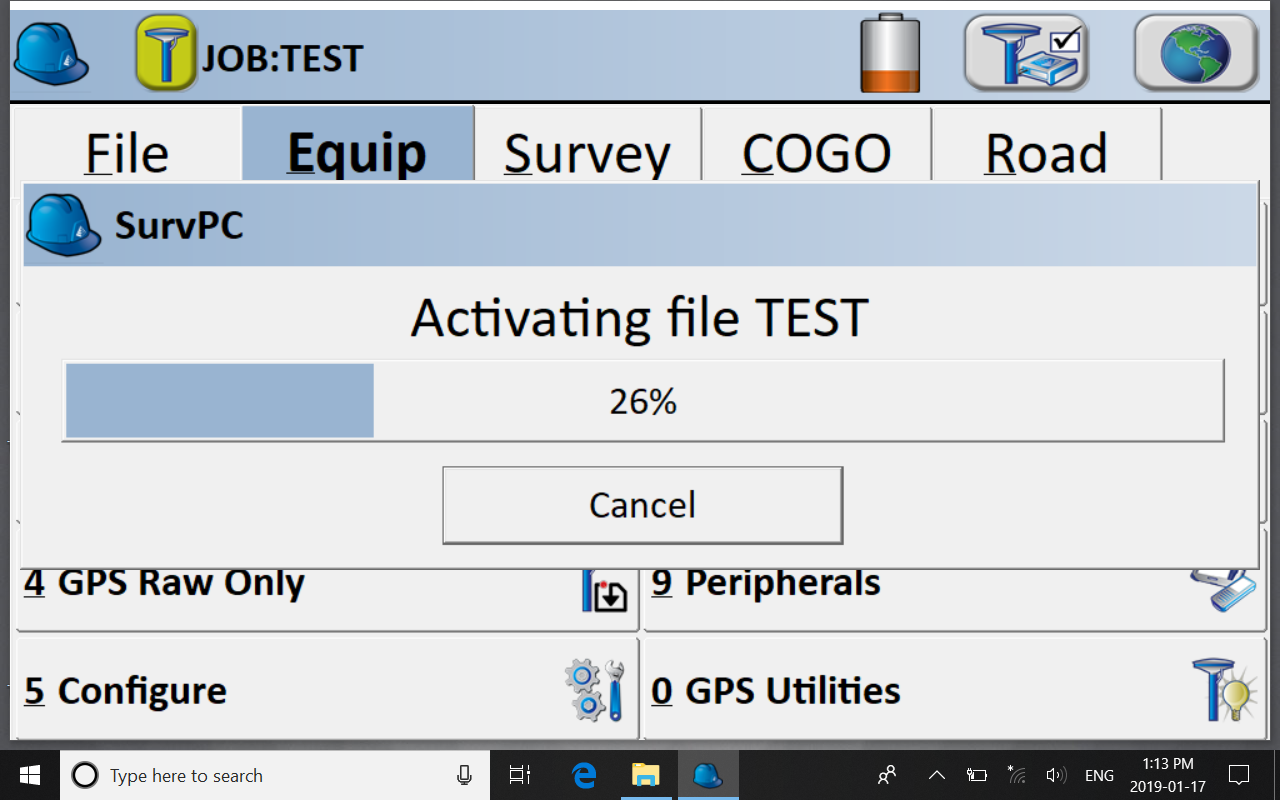Open the Windows Start menu
This screenshot has width=1280, height=800.
pyautogui.click(x=29, y=775)
